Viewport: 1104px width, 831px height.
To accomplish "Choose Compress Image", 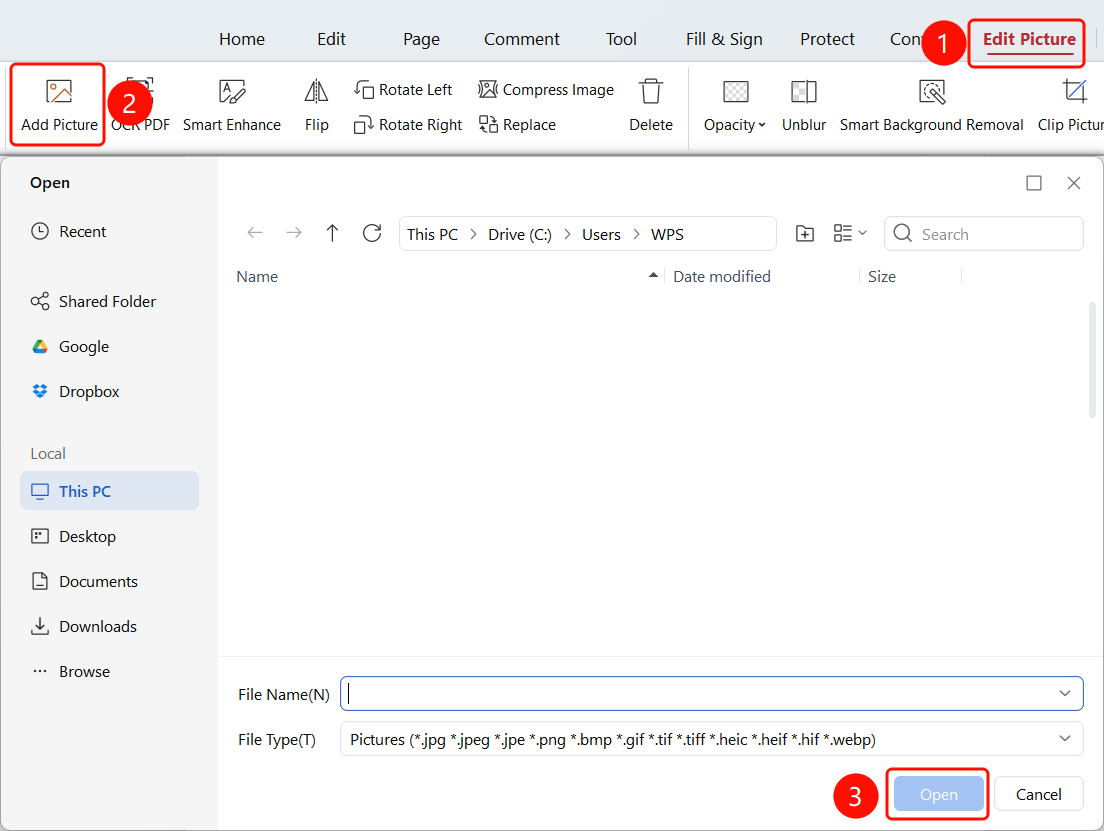I will coord(546,89).
